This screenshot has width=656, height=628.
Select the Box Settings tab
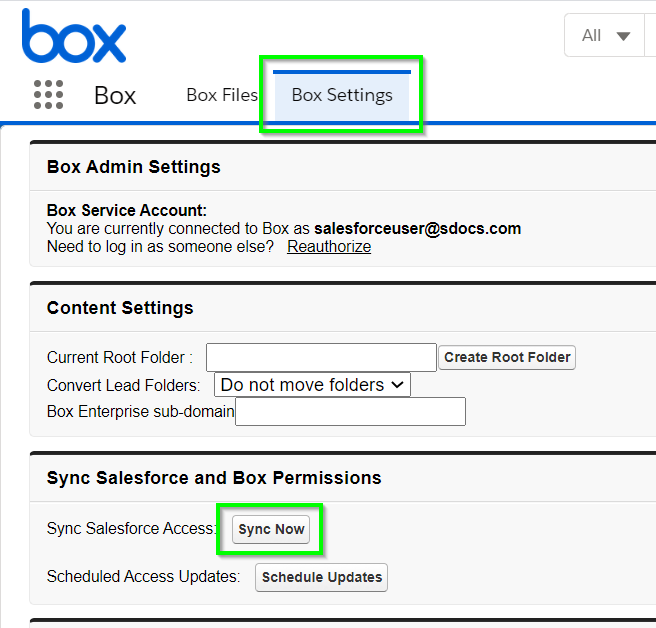click(x=342, y=95)
